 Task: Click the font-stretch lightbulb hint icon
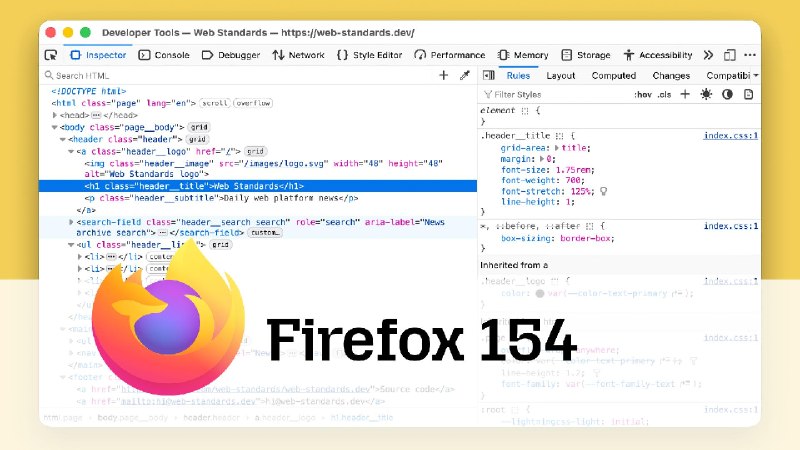click(604, 191)
